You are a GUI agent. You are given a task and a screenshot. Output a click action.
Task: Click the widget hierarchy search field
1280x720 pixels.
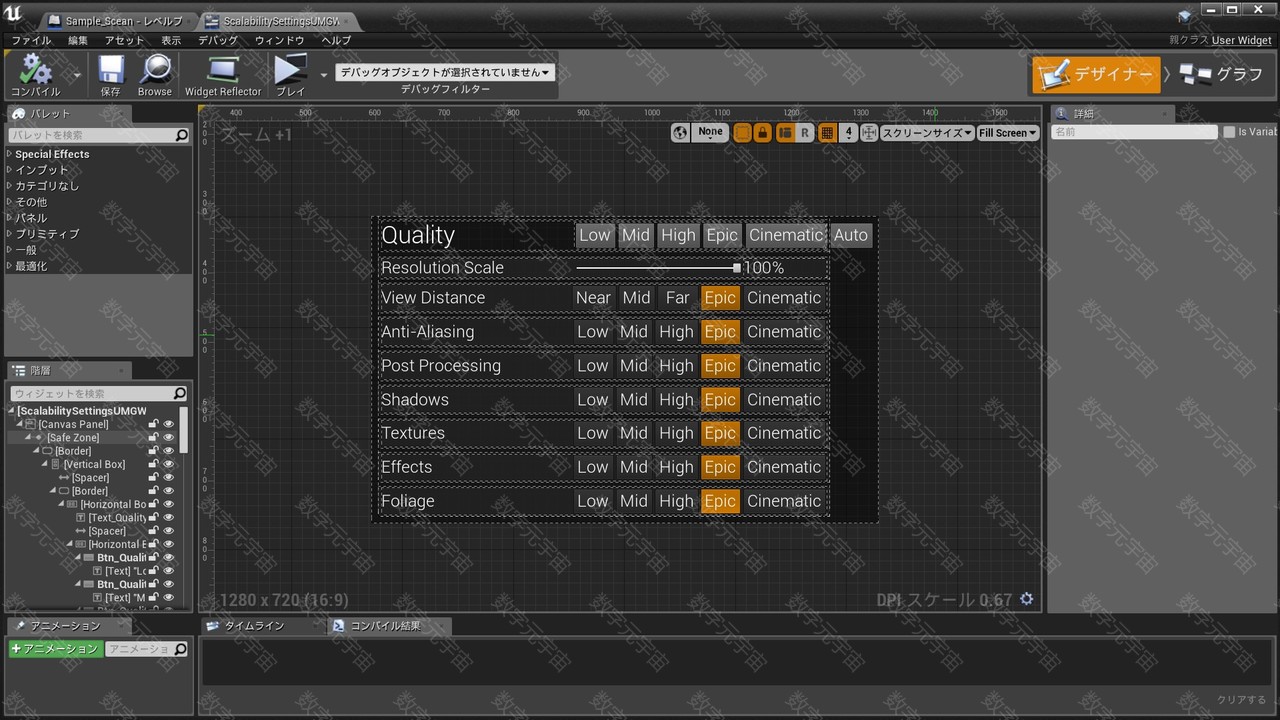(x=98, y=393)
